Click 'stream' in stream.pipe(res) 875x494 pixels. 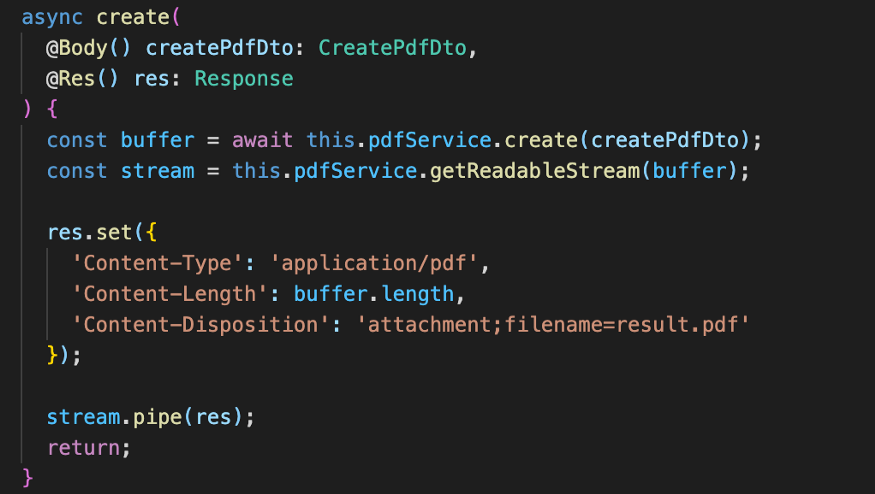click(83, 417)
